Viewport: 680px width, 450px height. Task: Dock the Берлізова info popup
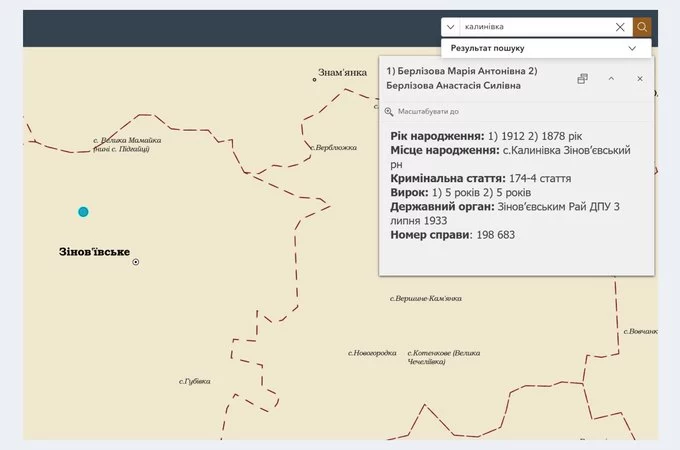coord(582,78)
